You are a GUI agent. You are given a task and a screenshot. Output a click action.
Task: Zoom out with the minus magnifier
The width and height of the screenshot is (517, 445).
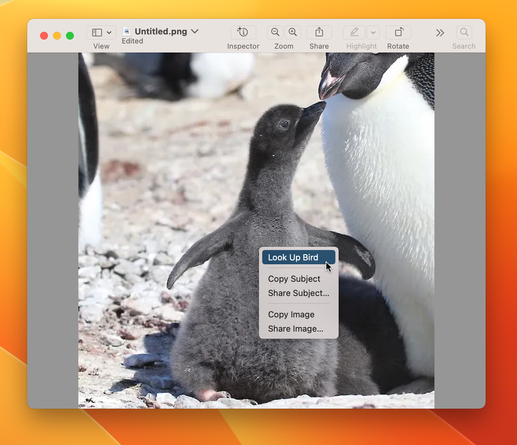tap(275, 32)
